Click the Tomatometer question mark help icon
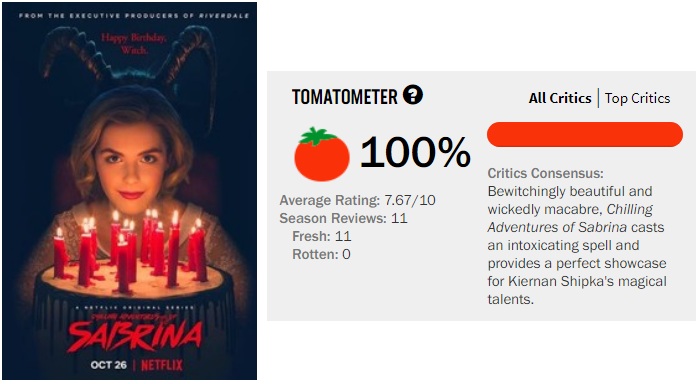 412,95
